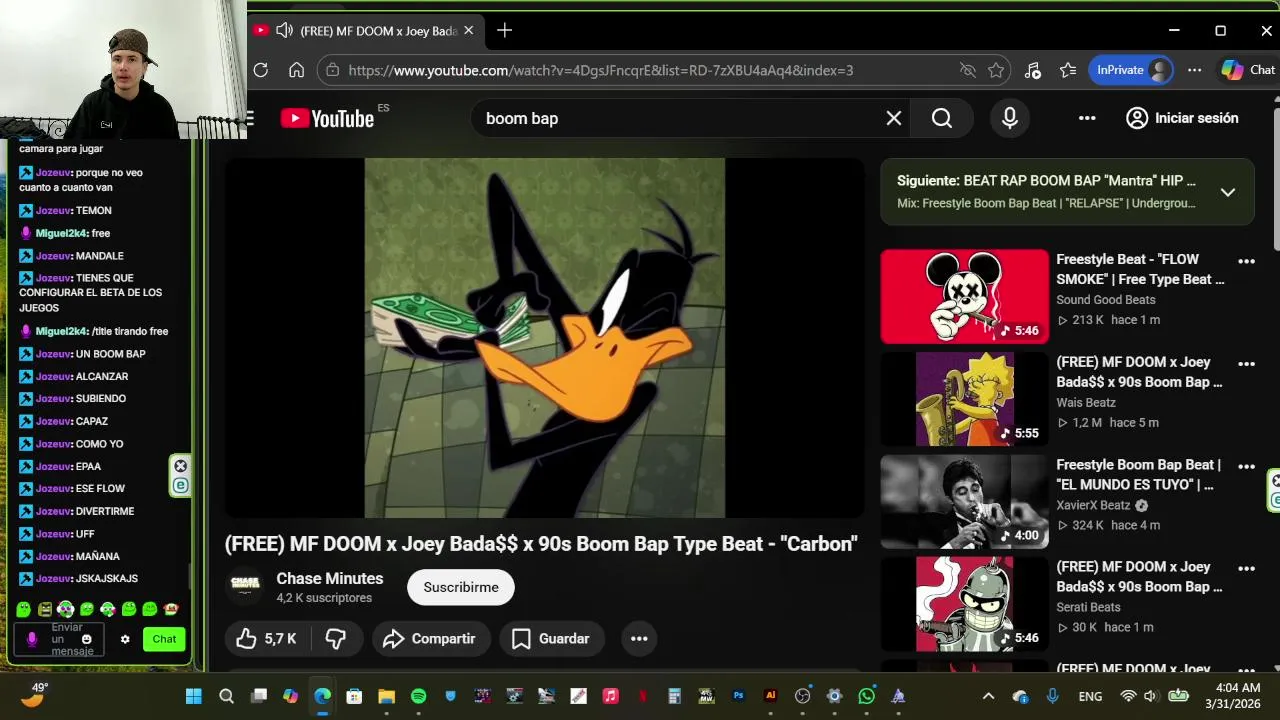
Task: Clear the boom bap search text
Action: coord(894,118)
